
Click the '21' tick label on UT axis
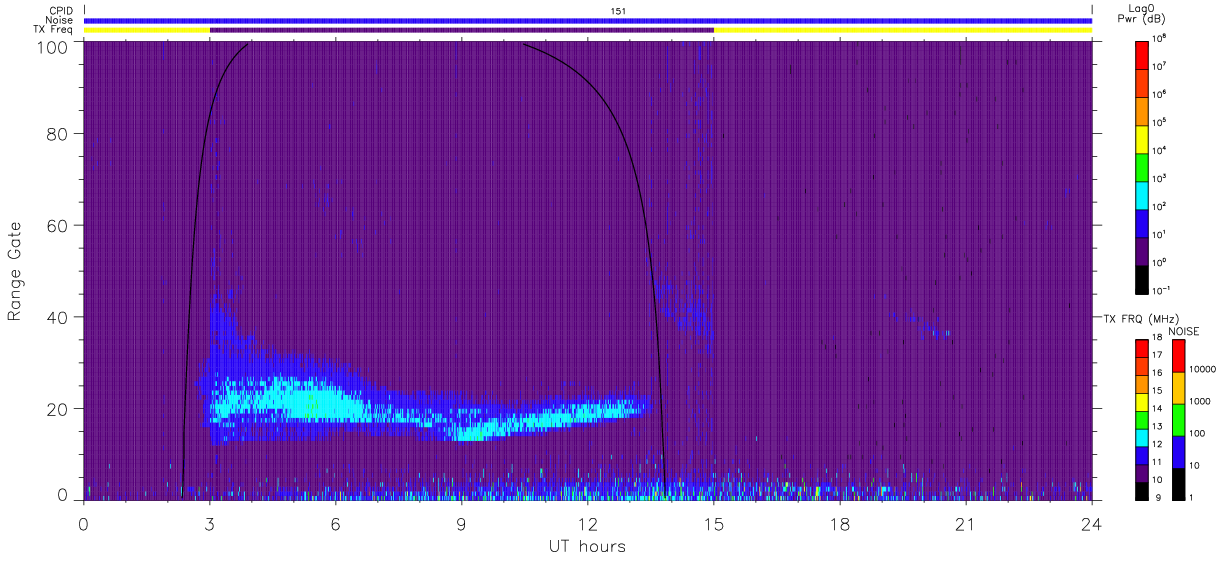tap(966, 523)
